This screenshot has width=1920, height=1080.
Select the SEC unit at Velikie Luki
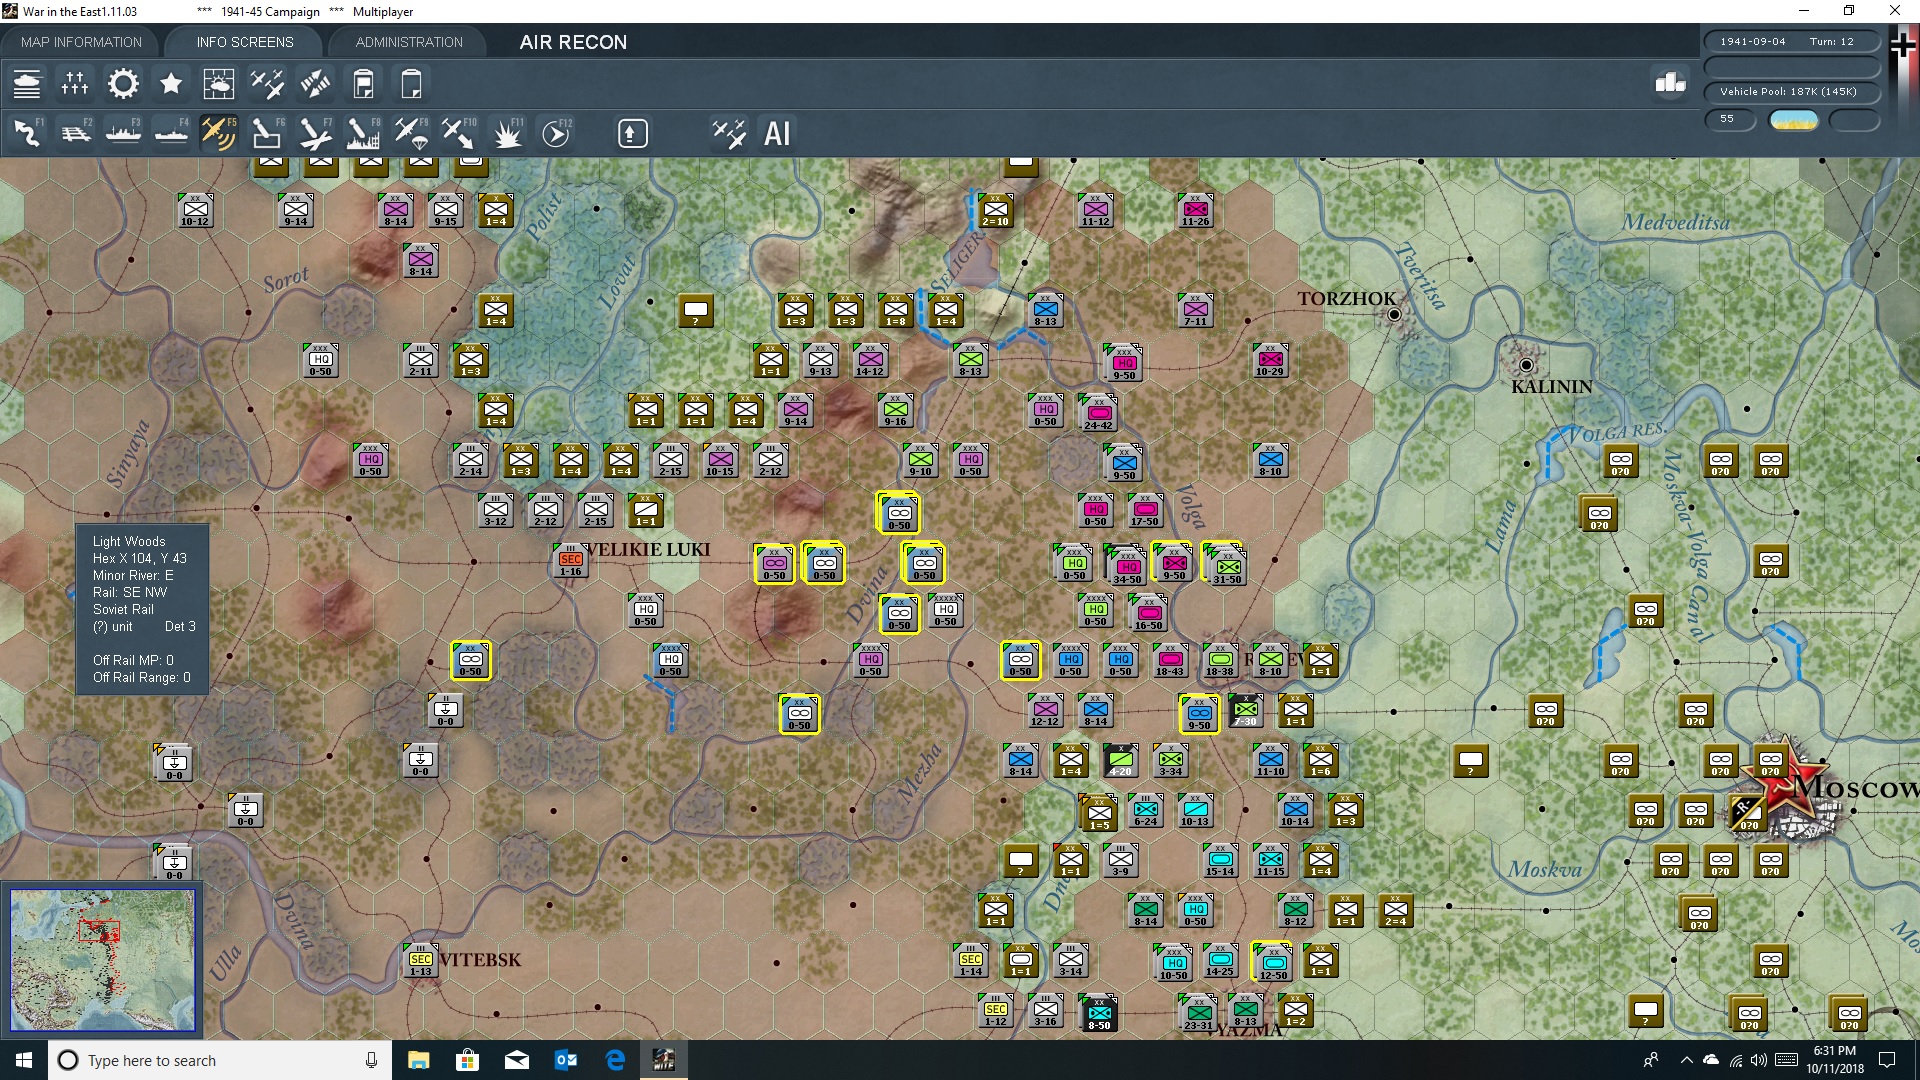pyautogui.click(x=571, y=561)
